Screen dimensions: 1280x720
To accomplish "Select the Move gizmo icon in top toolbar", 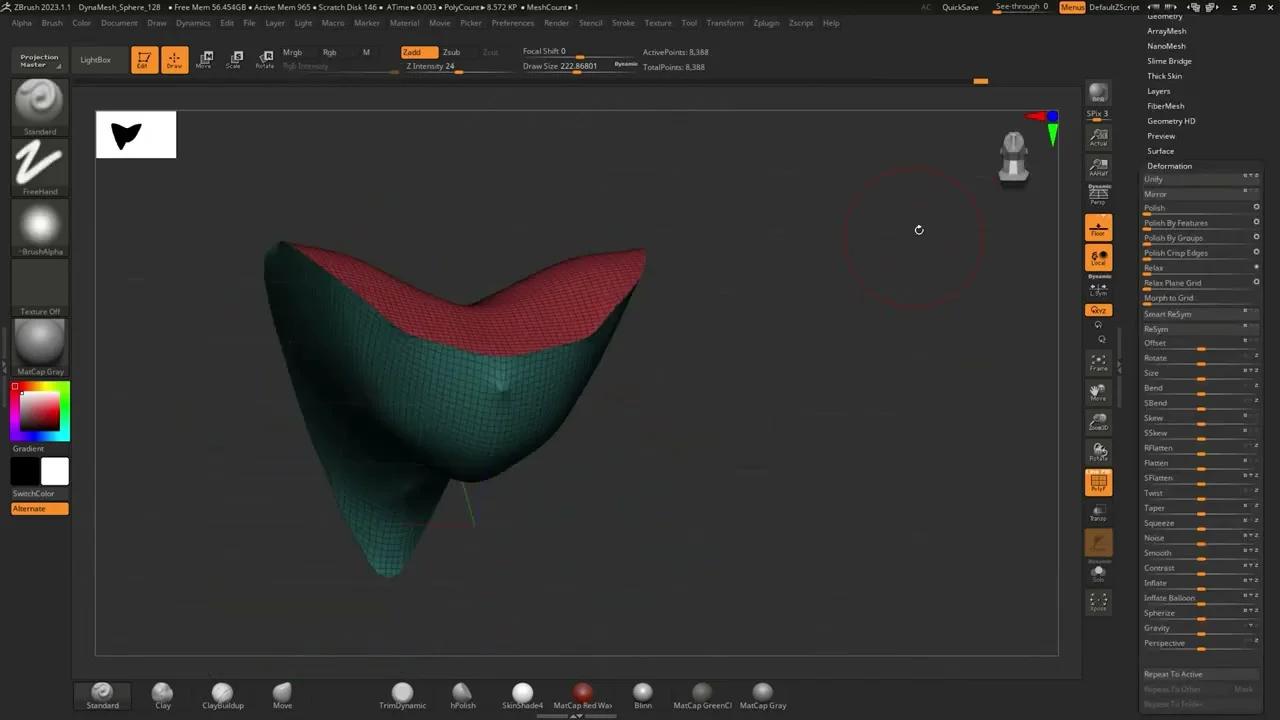I will [205, 58].
